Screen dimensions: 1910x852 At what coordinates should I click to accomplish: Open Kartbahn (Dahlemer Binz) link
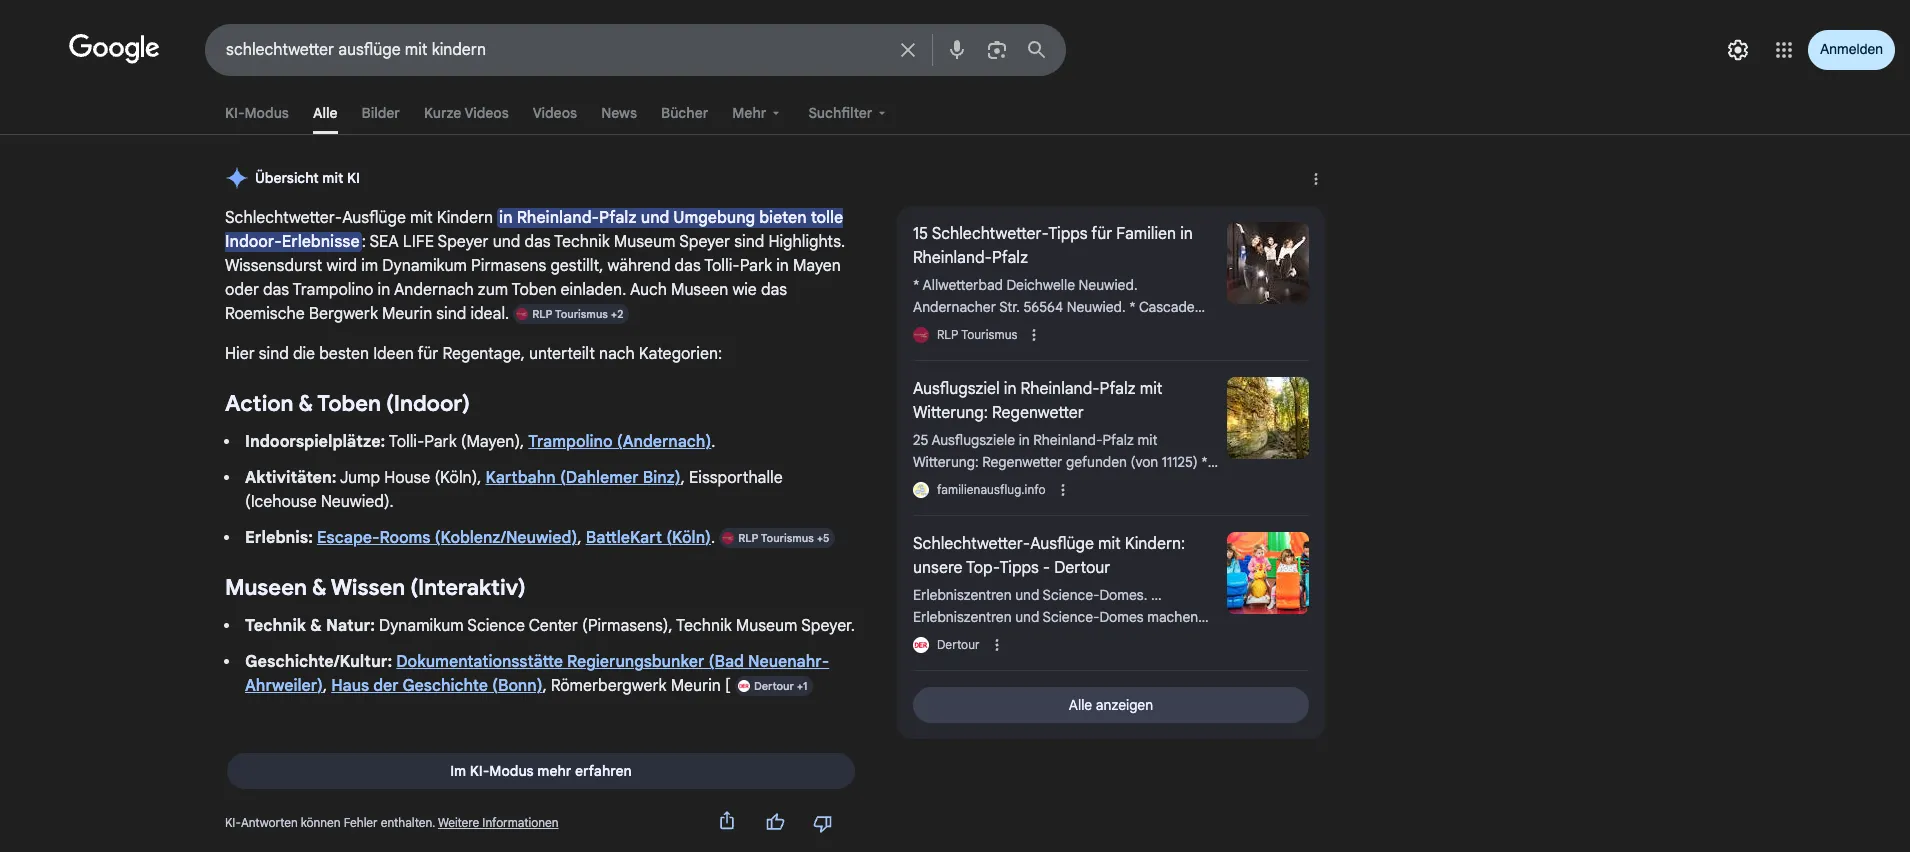583,477
